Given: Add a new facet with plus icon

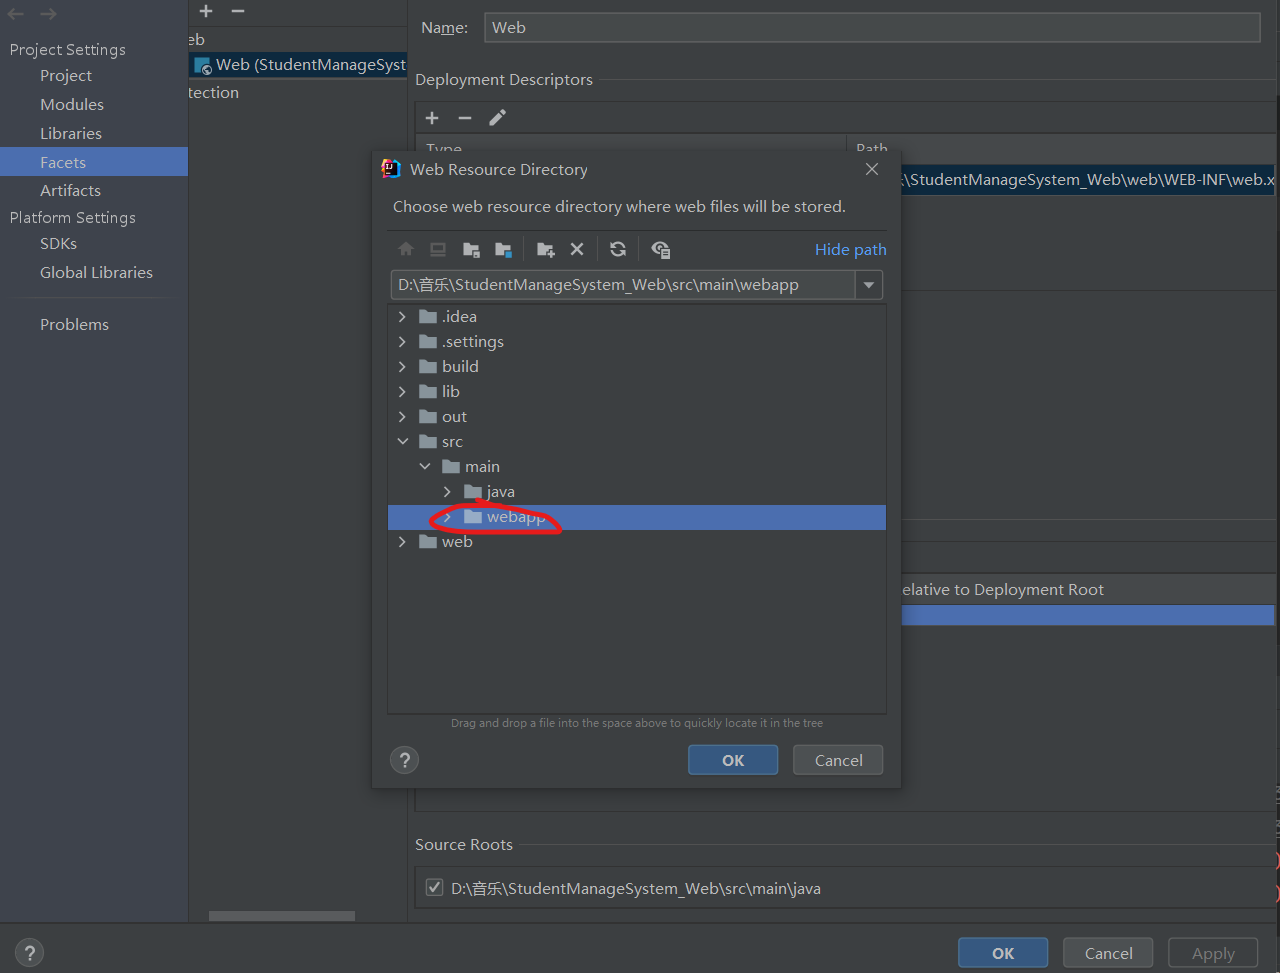Looking at the screenshot, I should point(206,11).
